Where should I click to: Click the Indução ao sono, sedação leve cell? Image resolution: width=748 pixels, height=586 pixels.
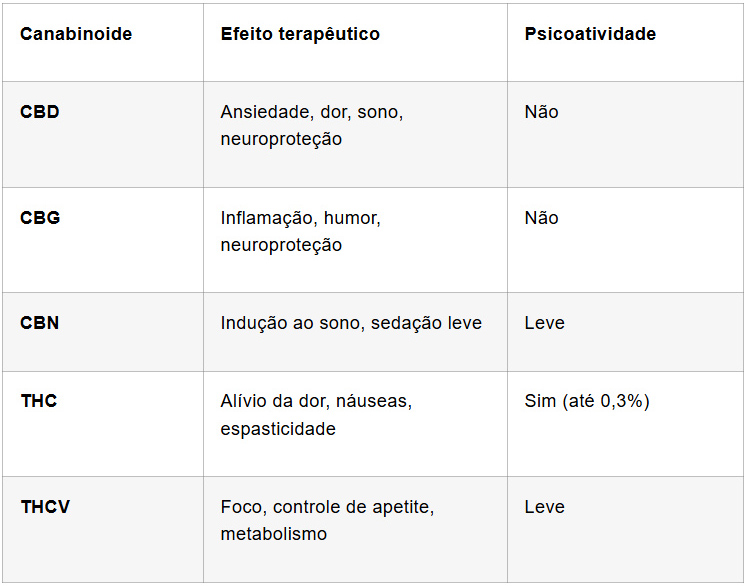click(x=351, y=323)
